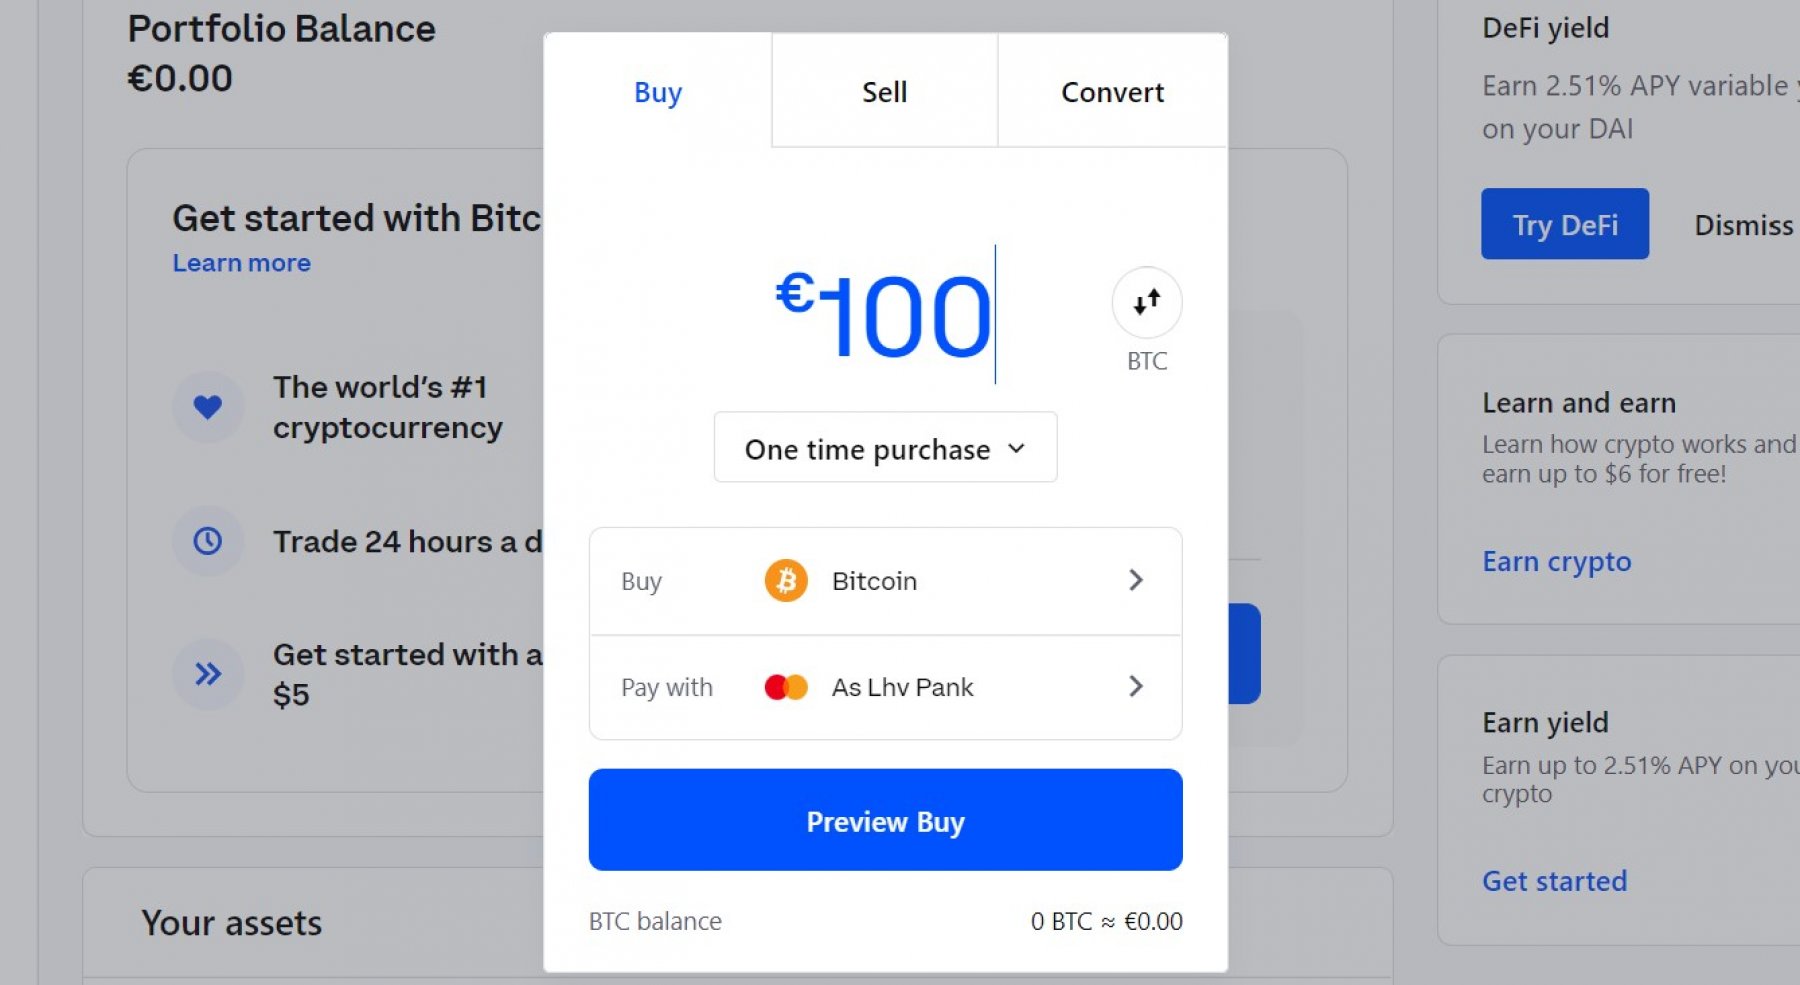
Task: Dismiss the DeFi yield promotion
Action: tap(1743, 225)
